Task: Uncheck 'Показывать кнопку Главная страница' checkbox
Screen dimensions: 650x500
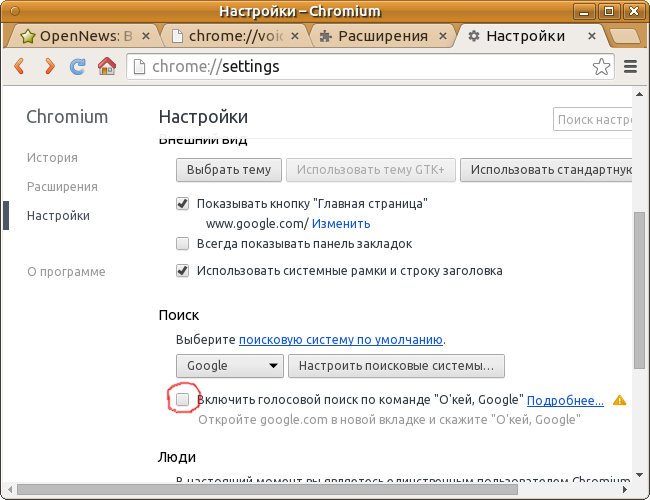Action: [x=182, y=203]
